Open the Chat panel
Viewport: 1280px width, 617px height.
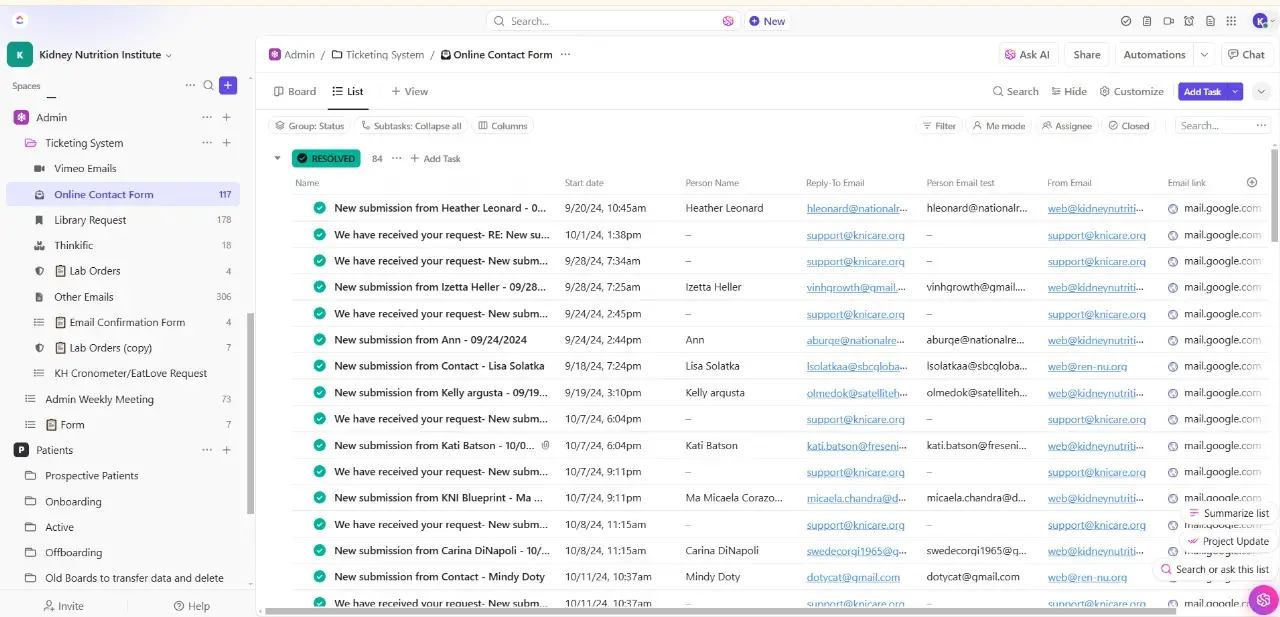[x=1246, y=55]
